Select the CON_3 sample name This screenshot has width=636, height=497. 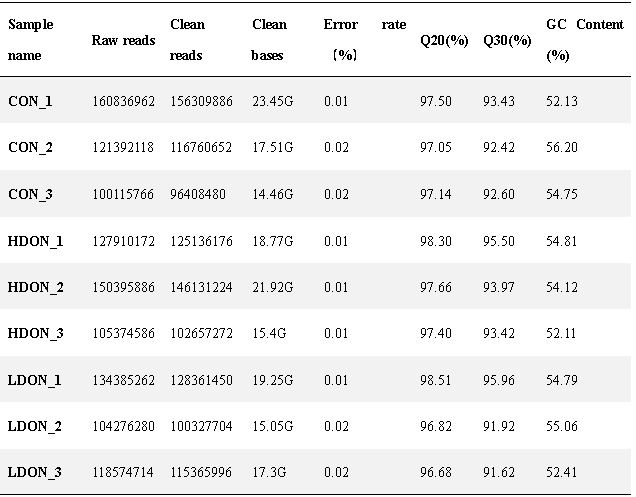31,194
